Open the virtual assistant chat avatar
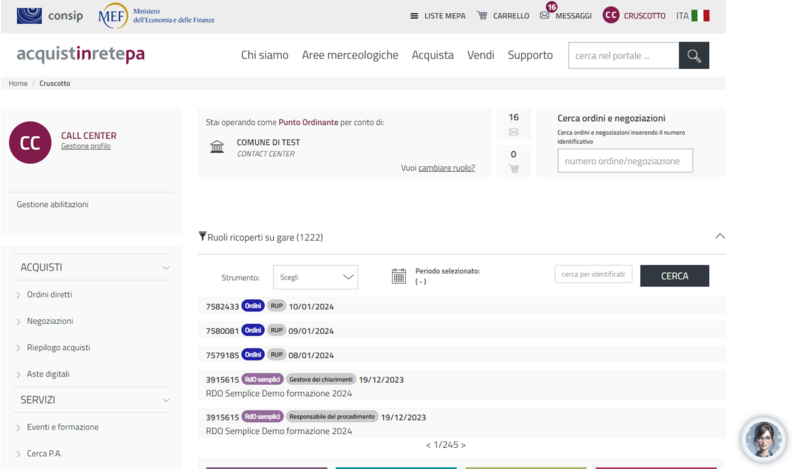This screenshot has height=469, width=800. click(x=762, y=439)
